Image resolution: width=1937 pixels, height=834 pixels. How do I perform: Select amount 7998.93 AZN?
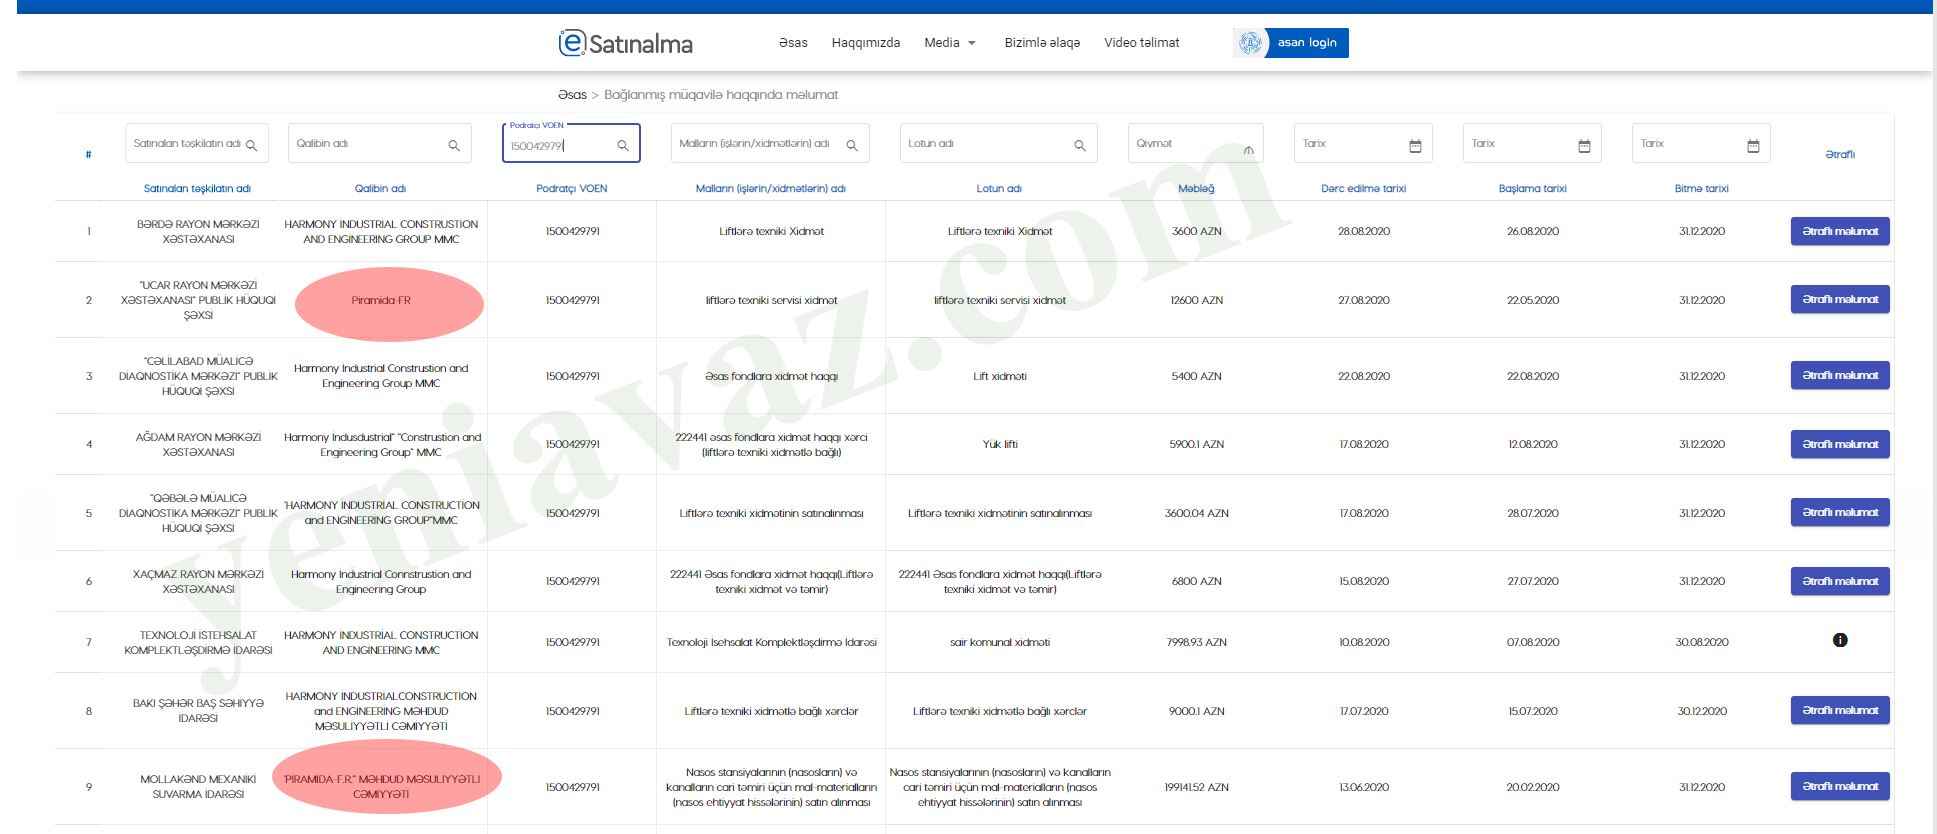point(1196,642)
